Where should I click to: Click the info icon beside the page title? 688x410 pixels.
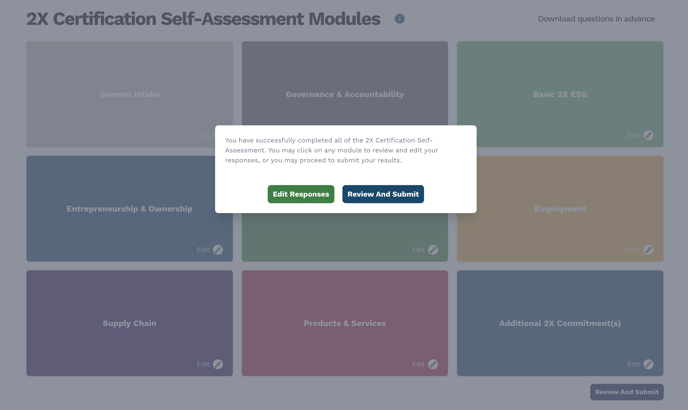coord(399,19)
